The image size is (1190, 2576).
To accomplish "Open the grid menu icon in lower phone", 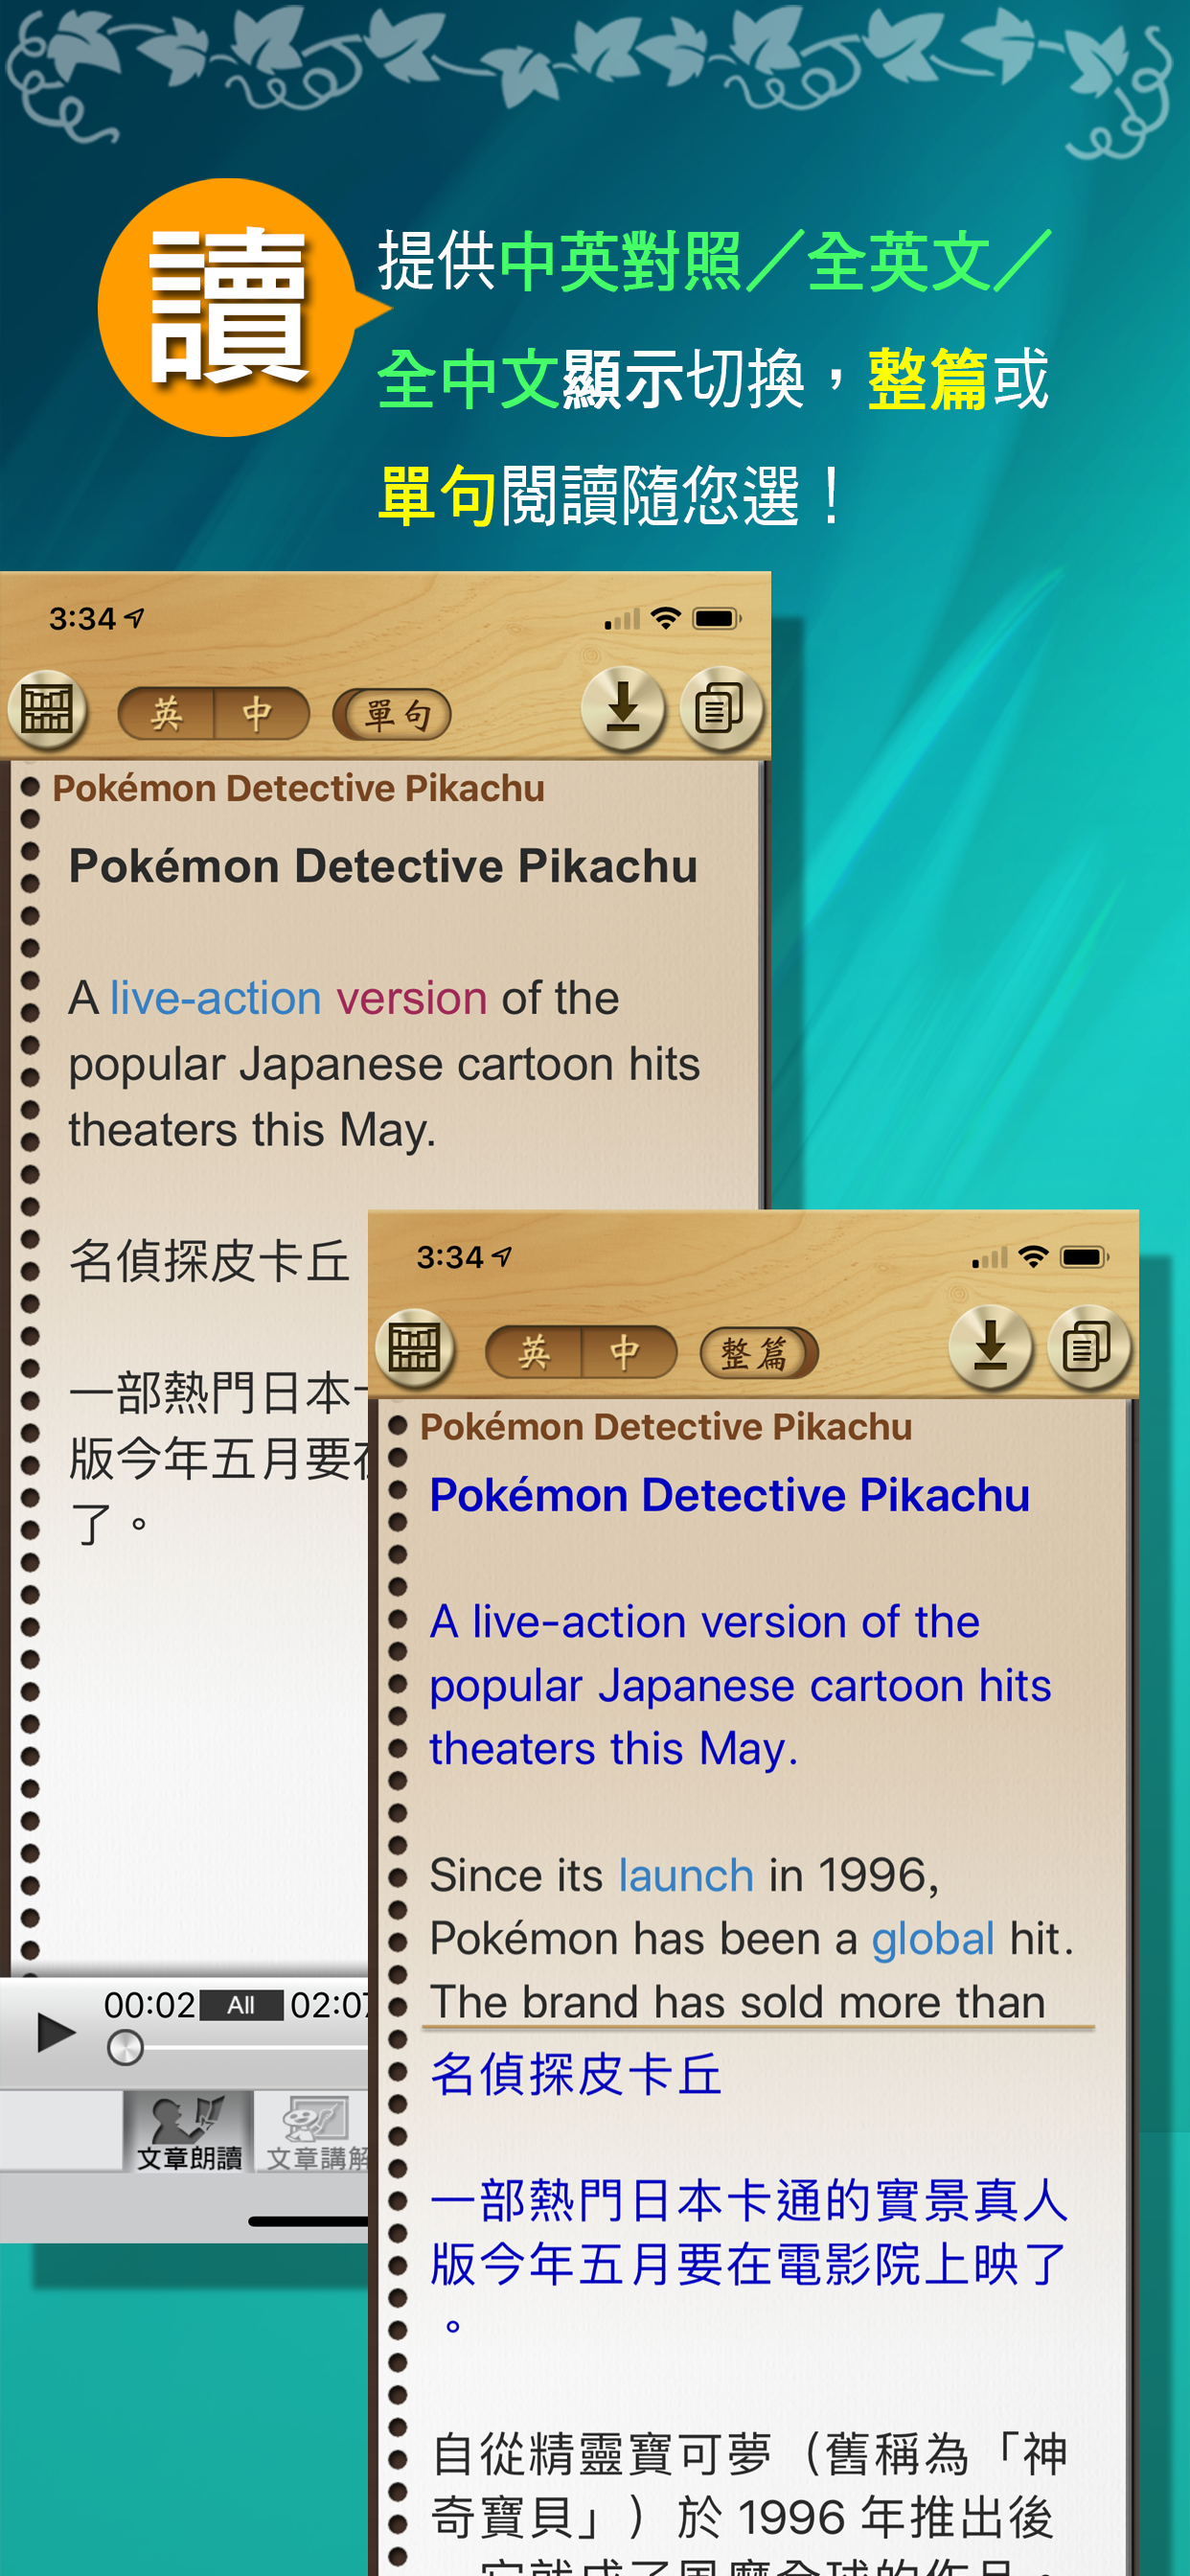I will (x=415, y=1349).
